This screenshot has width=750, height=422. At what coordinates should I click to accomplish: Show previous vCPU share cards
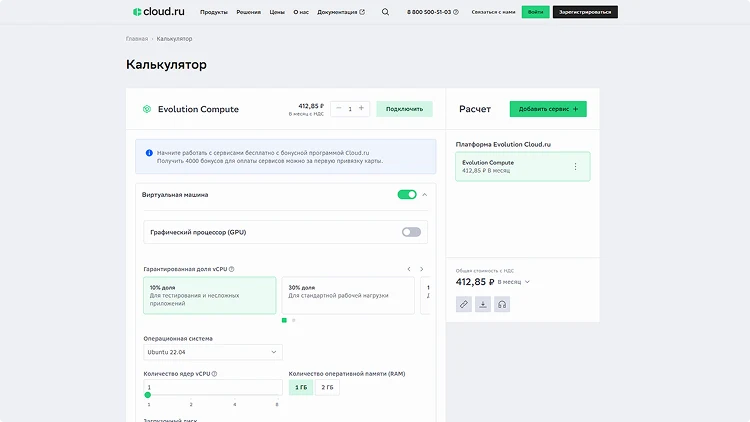click(409, 269)
